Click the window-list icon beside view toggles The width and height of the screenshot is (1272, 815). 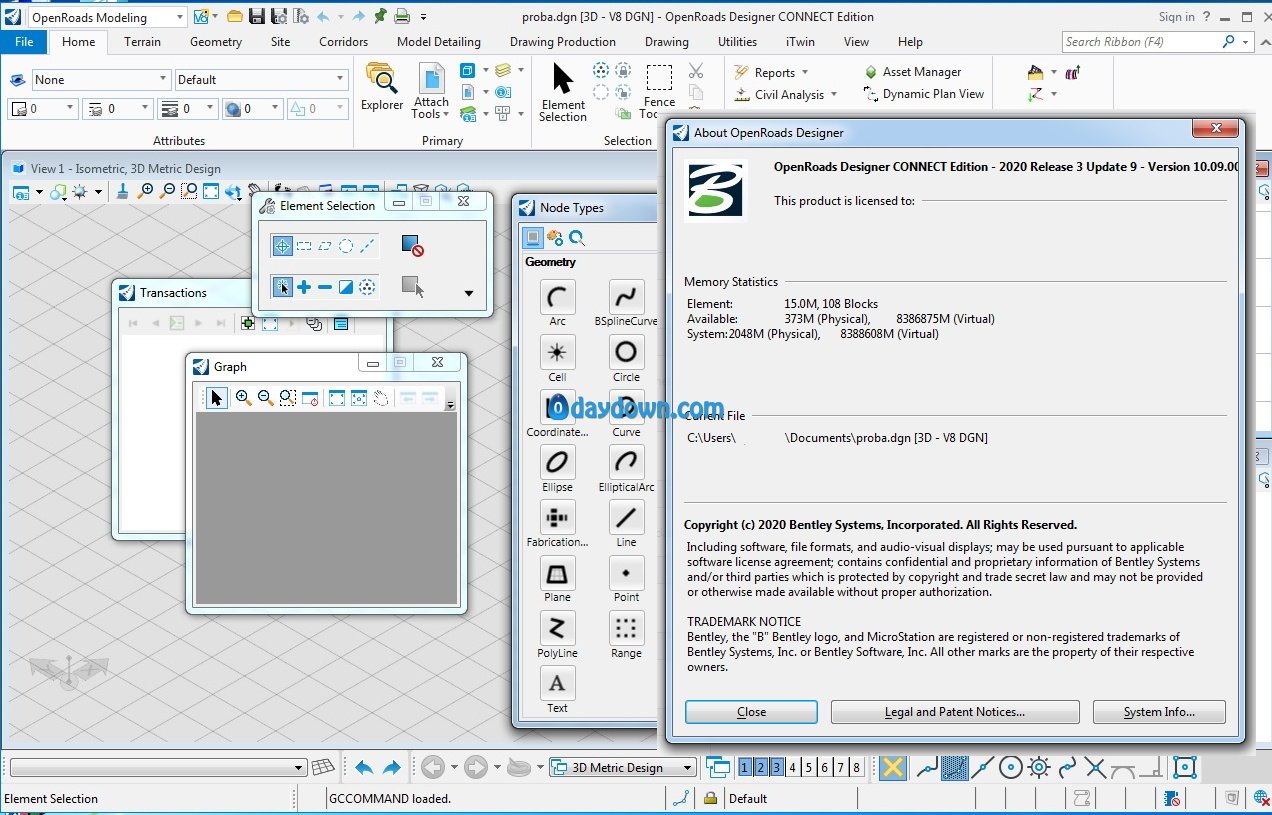tap(717, 767)
